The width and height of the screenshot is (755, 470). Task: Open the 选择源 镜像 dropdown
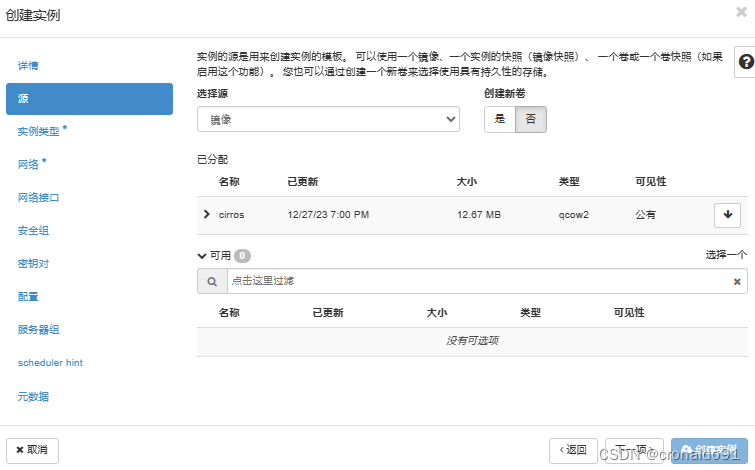[328, 119]
